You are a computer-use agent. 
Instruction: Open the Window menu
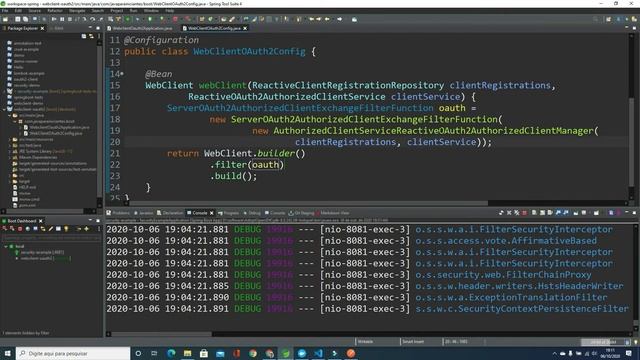coord(151,11)
